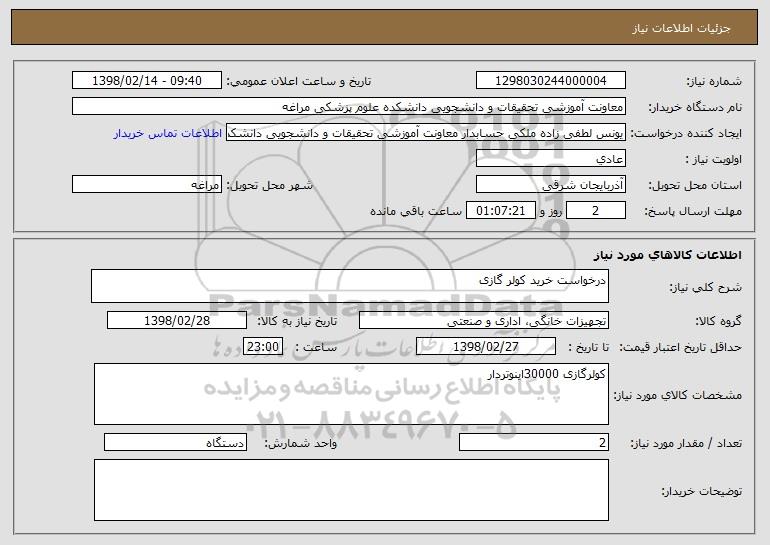Click the label ایجاد کننده درخواست
The image size is (770, 545).
coord(686,134)
